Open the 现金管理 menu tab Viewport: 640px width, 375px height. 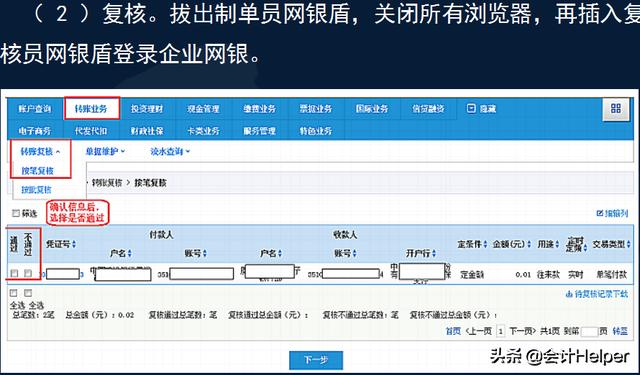tap(203, 109)
